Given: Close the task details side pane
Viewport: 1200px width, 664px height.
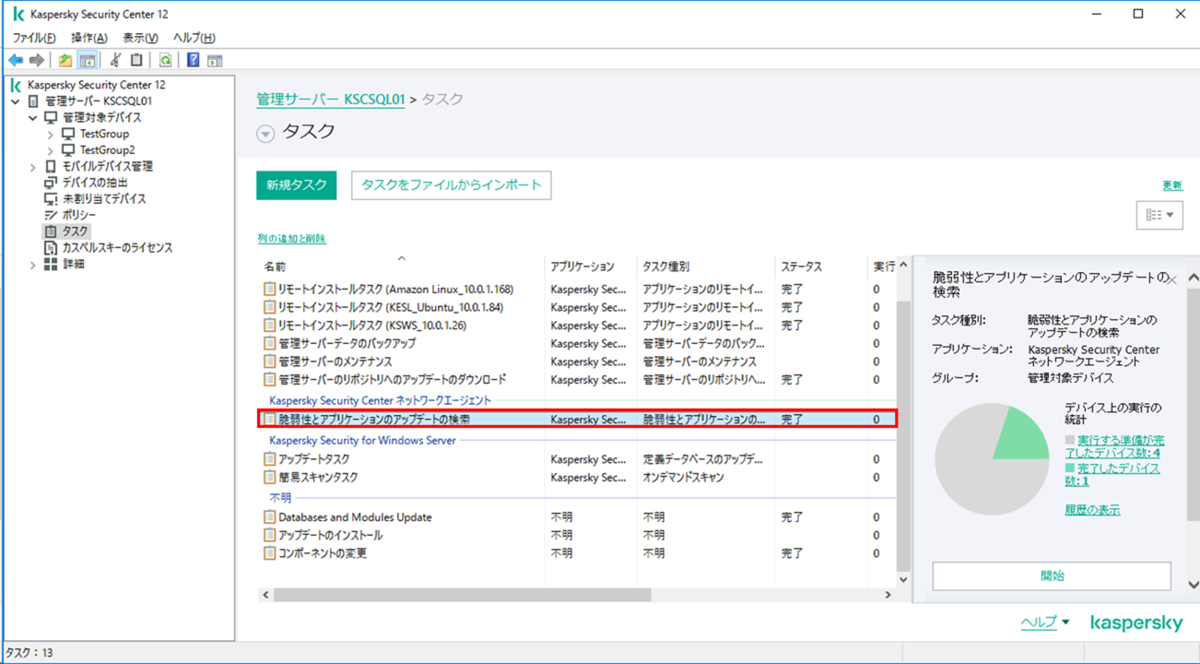Looking at the screenshot, I should [x=1172, y=280].
